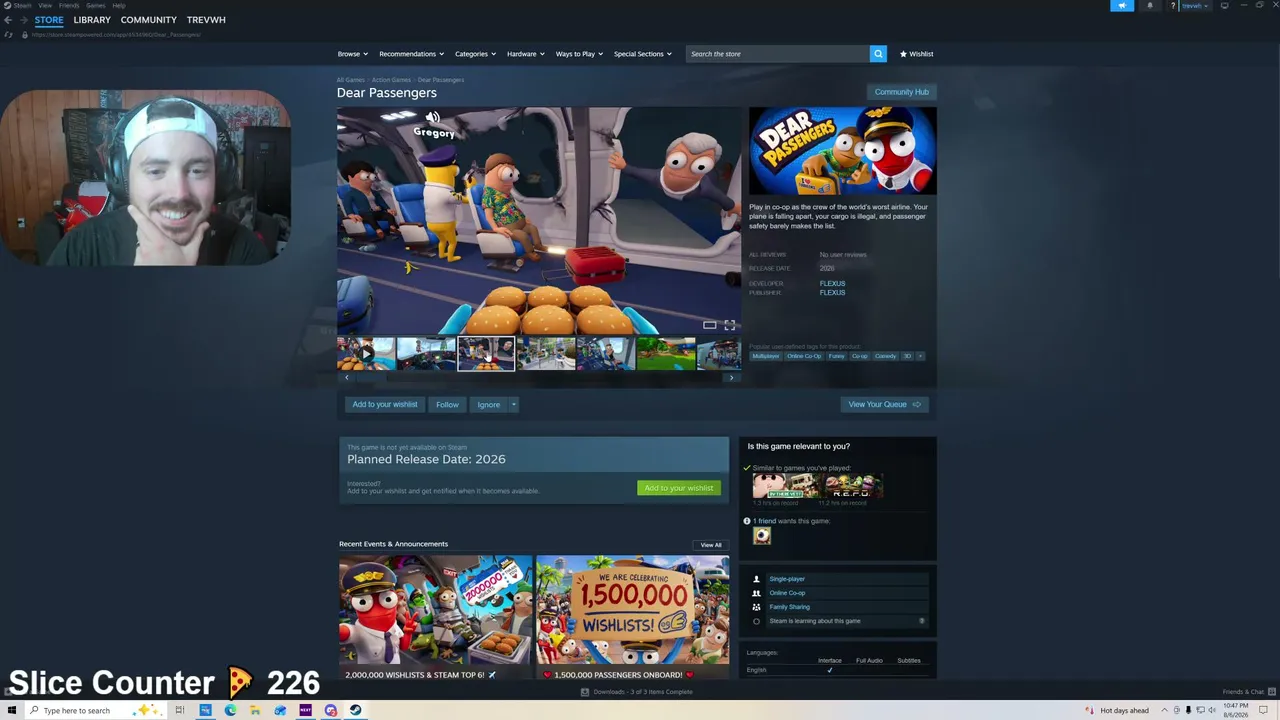The width and height of the screenshot is (1280, 720).
Task: Open developer FLEXUS link
Action: (832, 284)
